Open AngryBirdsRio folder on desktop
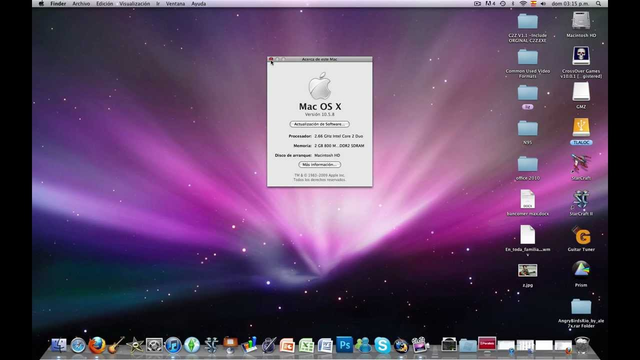The width and height of the screenshot is (640, 360). pyautogui.click(x=581, y=307)
